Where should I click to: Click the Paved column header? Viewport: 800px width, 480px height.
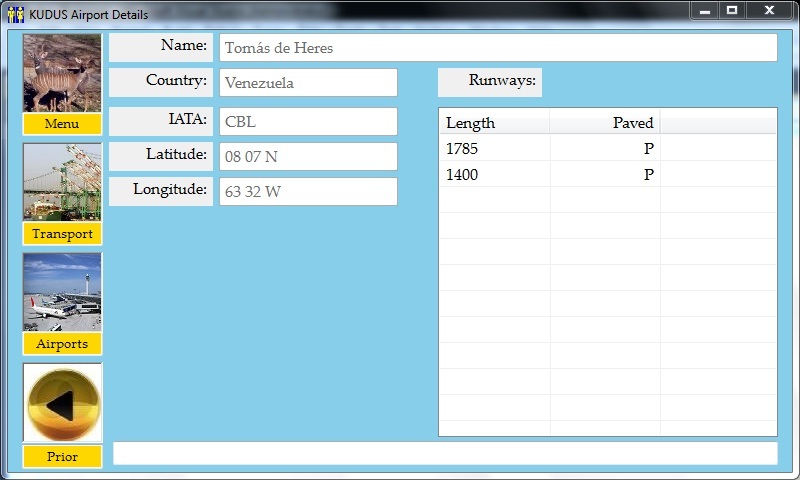[605, 123]
